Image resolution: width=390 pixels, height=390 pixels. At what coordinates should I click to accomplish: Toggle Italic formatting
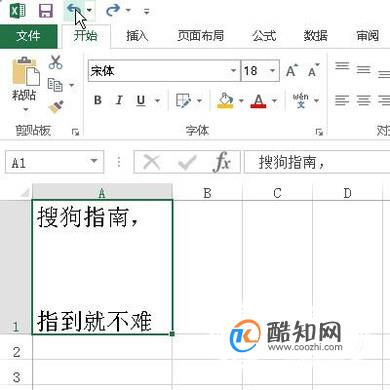119,100
